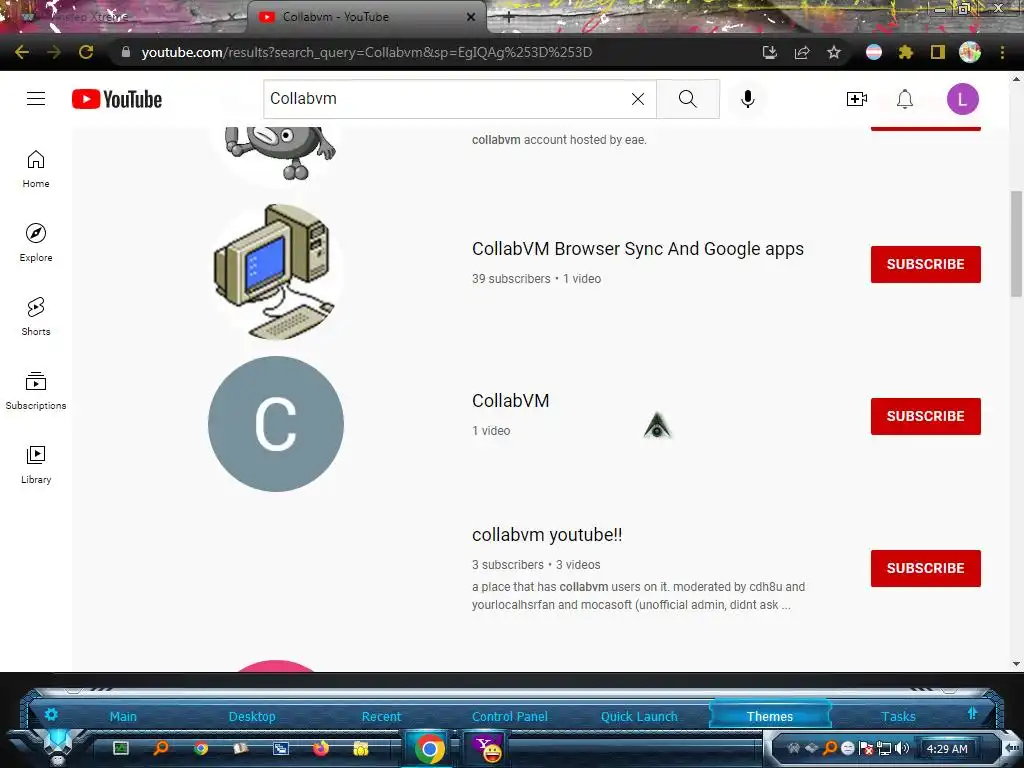The width and height of the screenshot is (1024, 768).
Task: Click the retro computer channel avatar
Action: pyautogui.click(x=276, y=272)
